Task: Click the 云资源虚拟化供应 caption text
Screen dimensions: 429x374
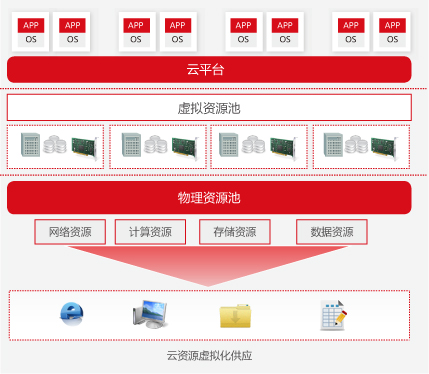Action: (209, 356)
